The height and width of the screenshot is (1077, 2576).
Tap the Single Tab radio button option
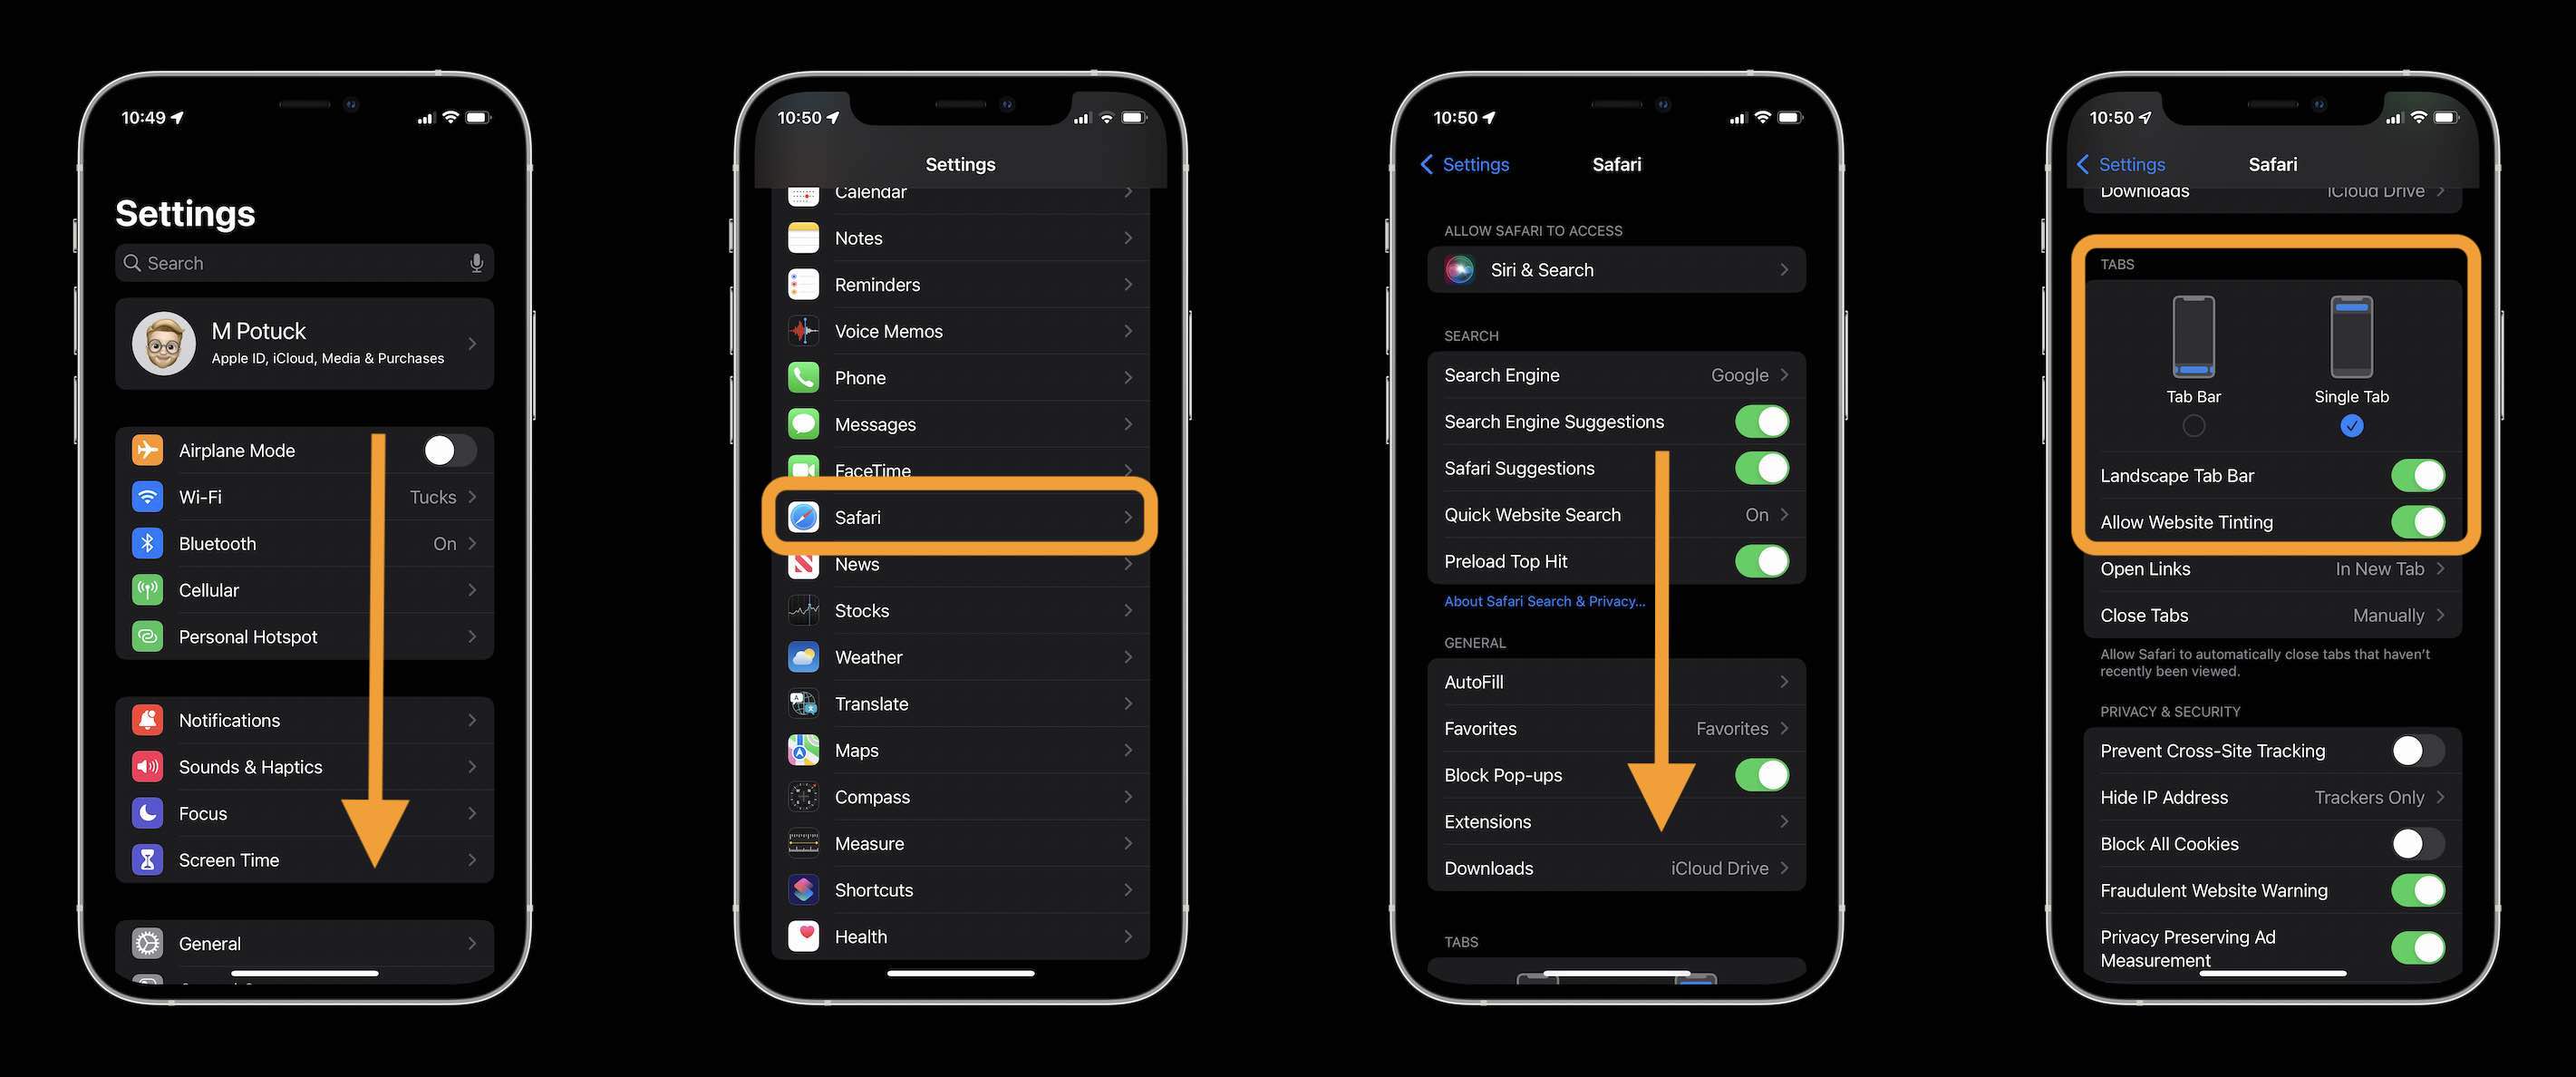point(2351,426)
